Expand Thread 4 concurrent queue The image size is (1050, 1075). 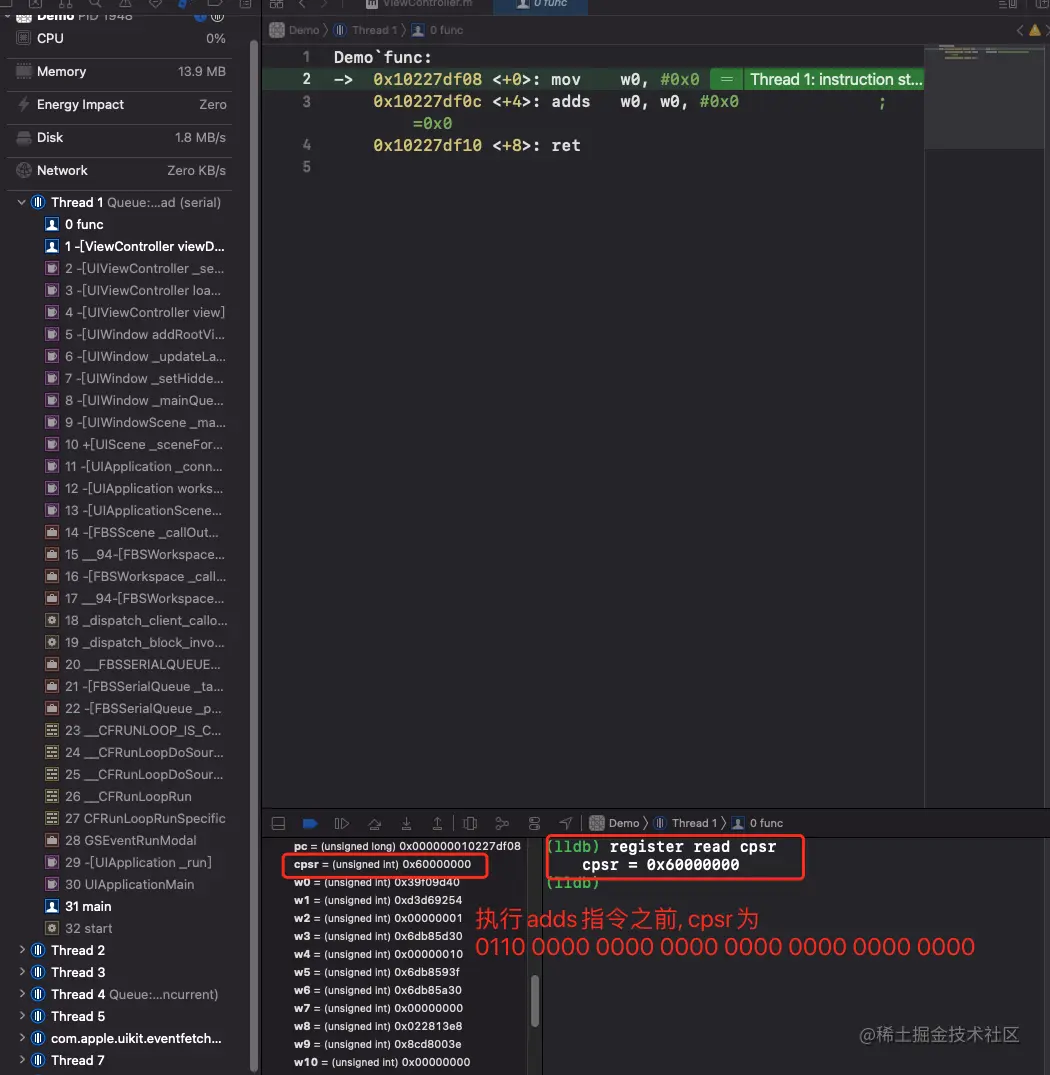[x=21, y=994]
